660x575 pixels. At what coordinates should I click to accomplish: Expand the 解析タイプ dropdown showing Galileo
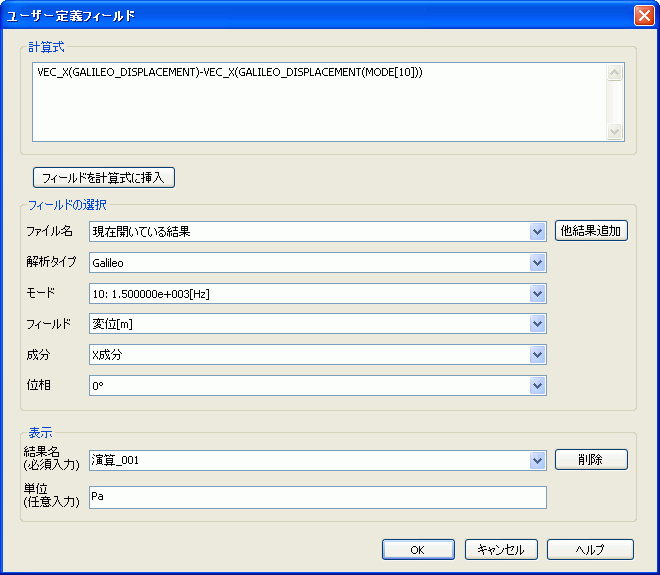538,263
